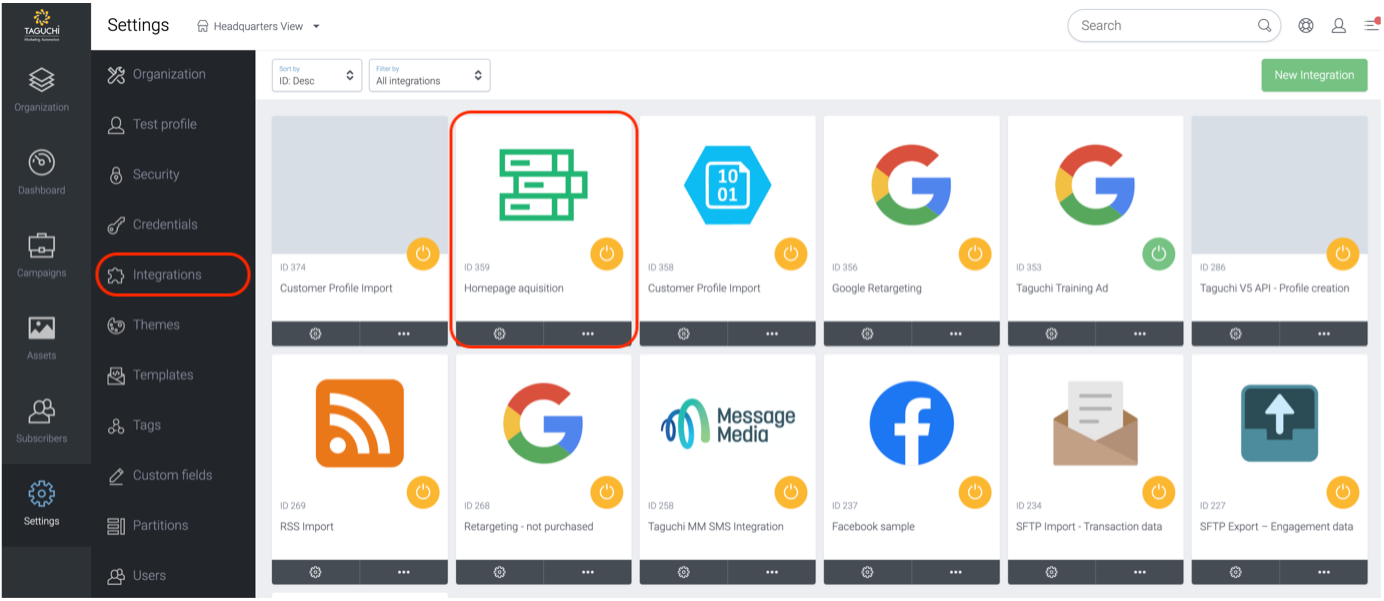The width and height of the screenshot is (1384, 601).
Task: Toggle power for ID 374 Customer Profile Import
Action: click(423, 254)
